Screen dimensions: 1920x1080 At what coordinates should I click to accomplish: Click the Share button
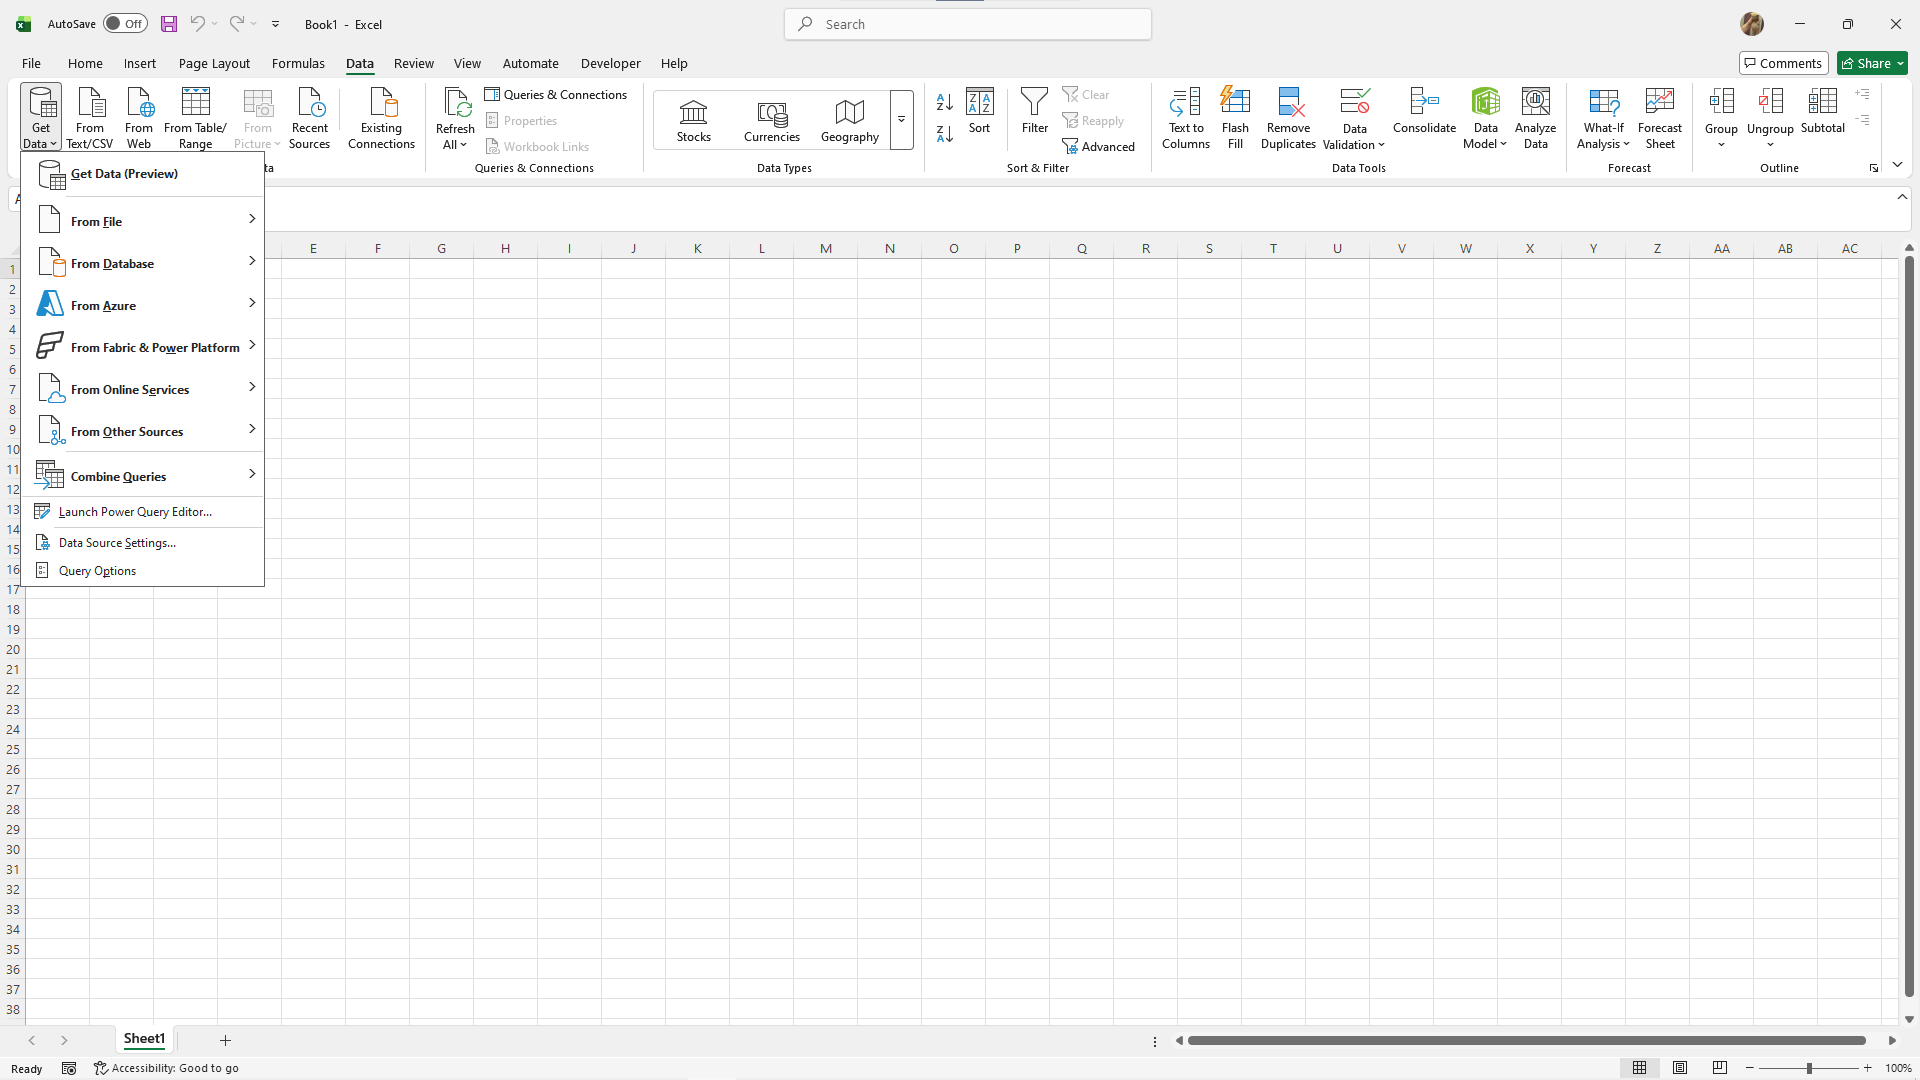pos(1869,63)
